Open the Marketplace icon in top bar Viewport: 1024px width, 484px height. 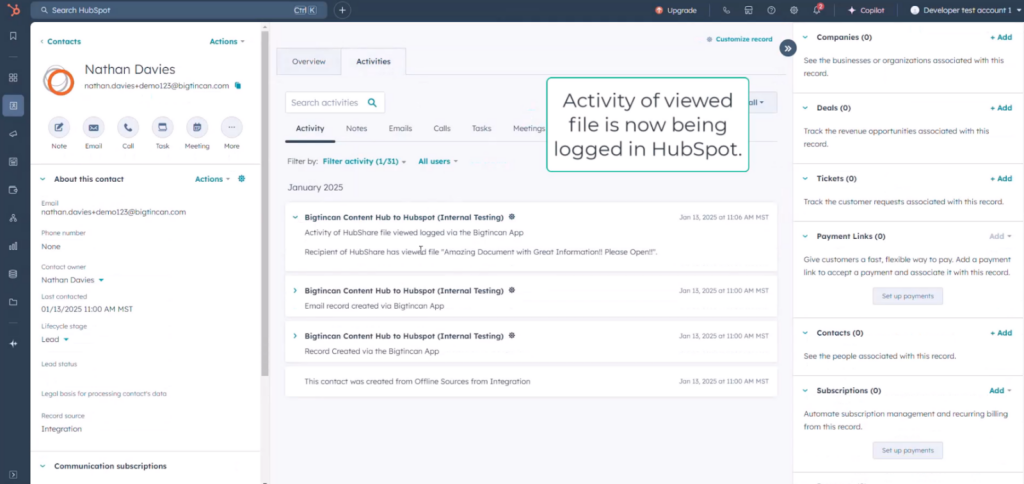[x=748, y=10]
